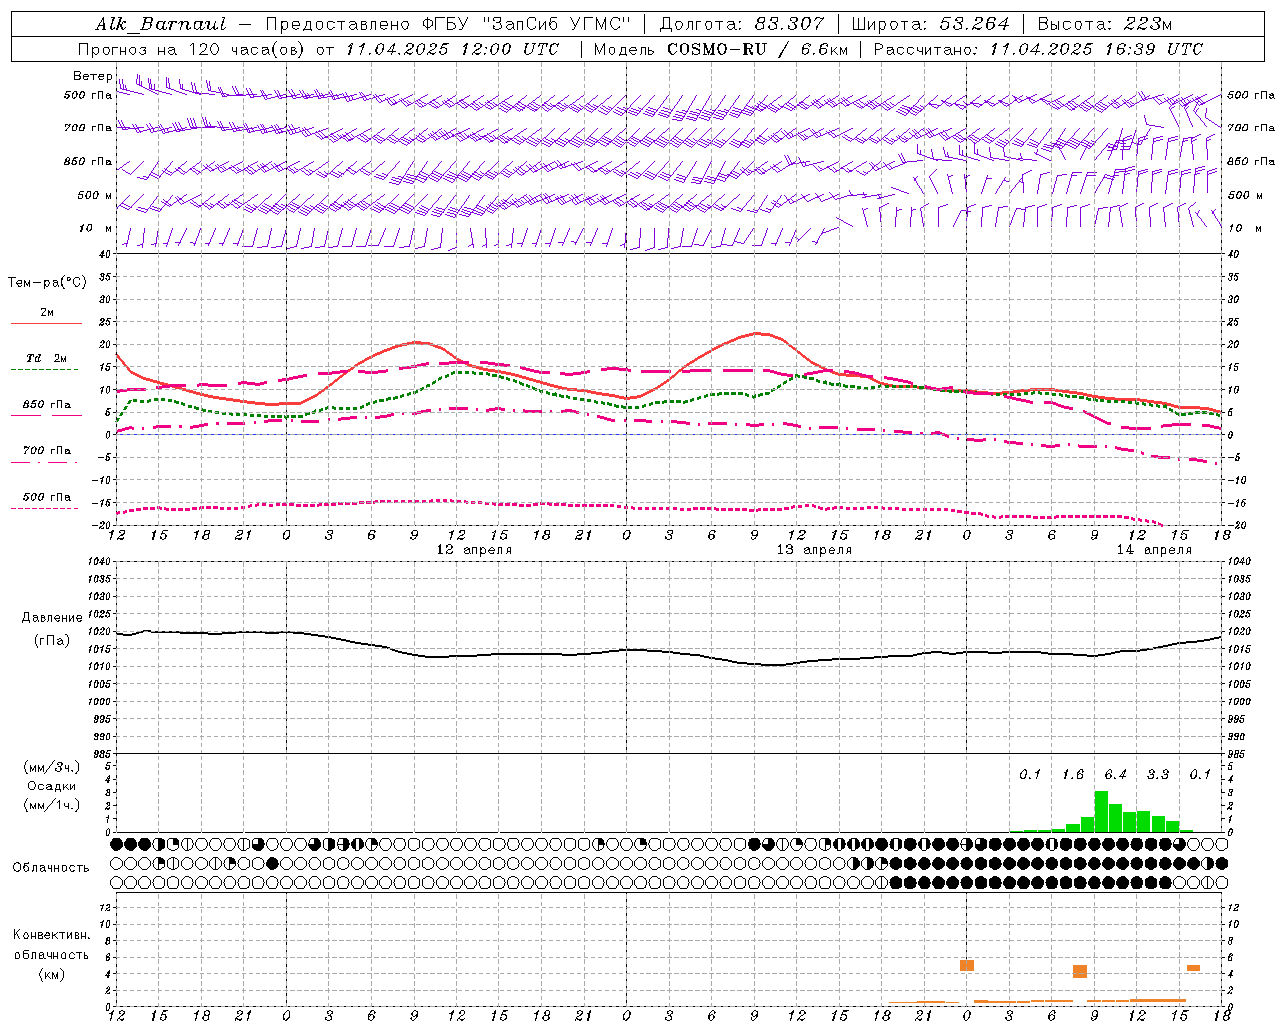
Task: Click the 13 апреля date label
Action: pos(814,550)
